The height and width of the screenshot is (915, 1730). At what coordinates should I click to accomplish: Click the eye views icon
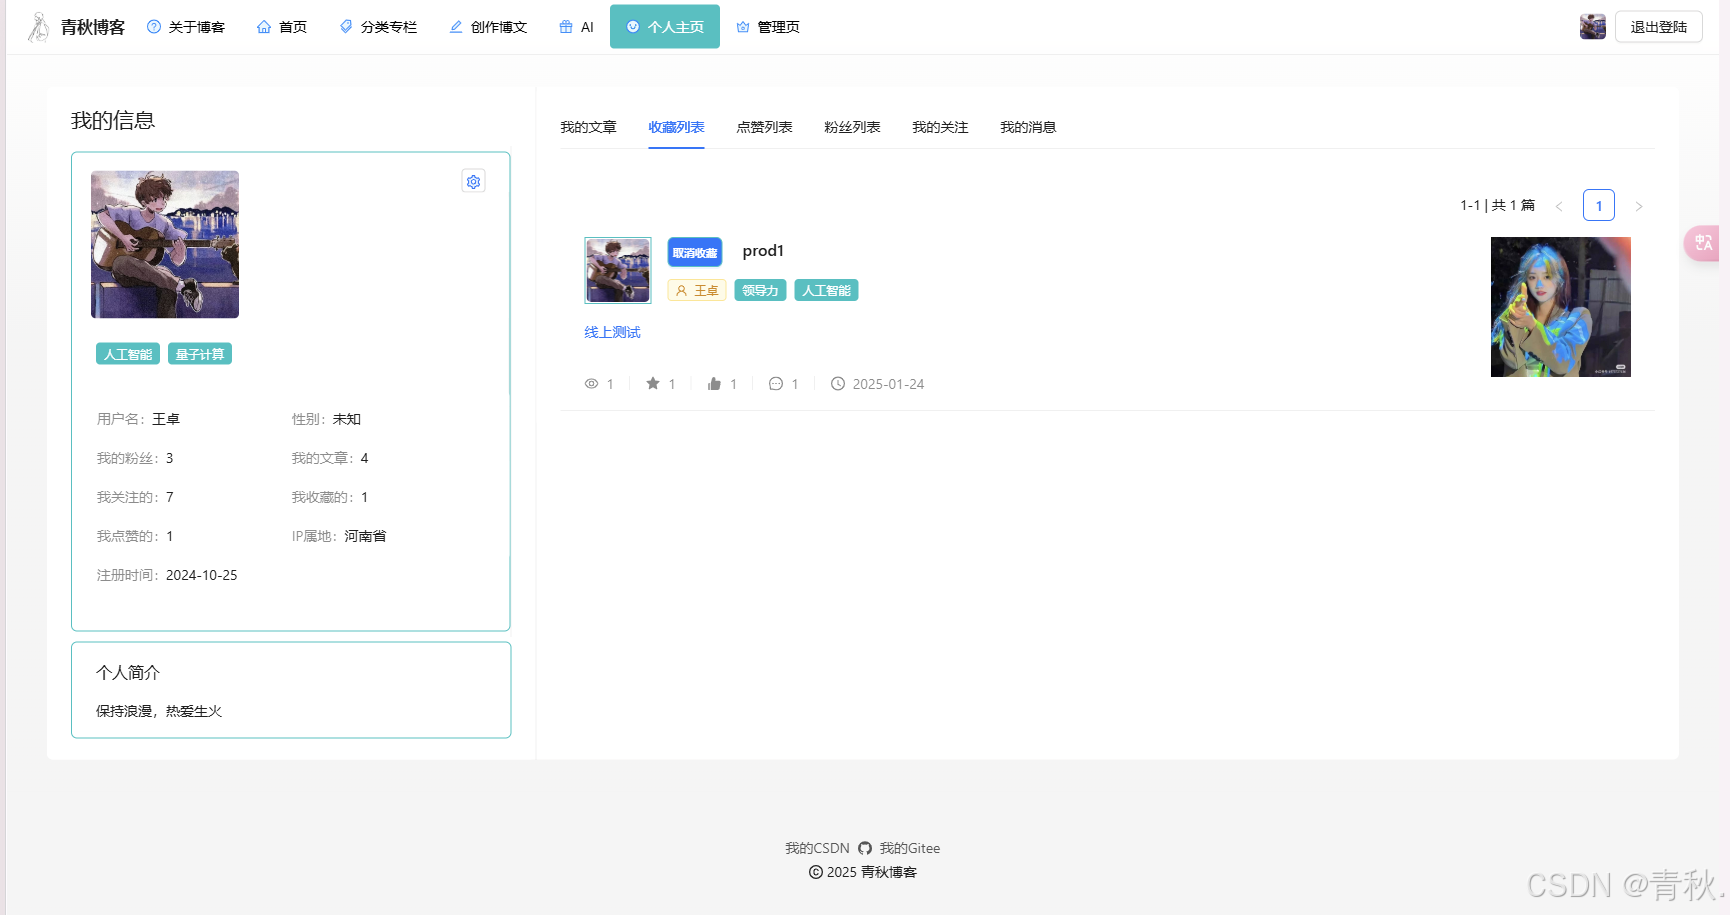(592, 384)
